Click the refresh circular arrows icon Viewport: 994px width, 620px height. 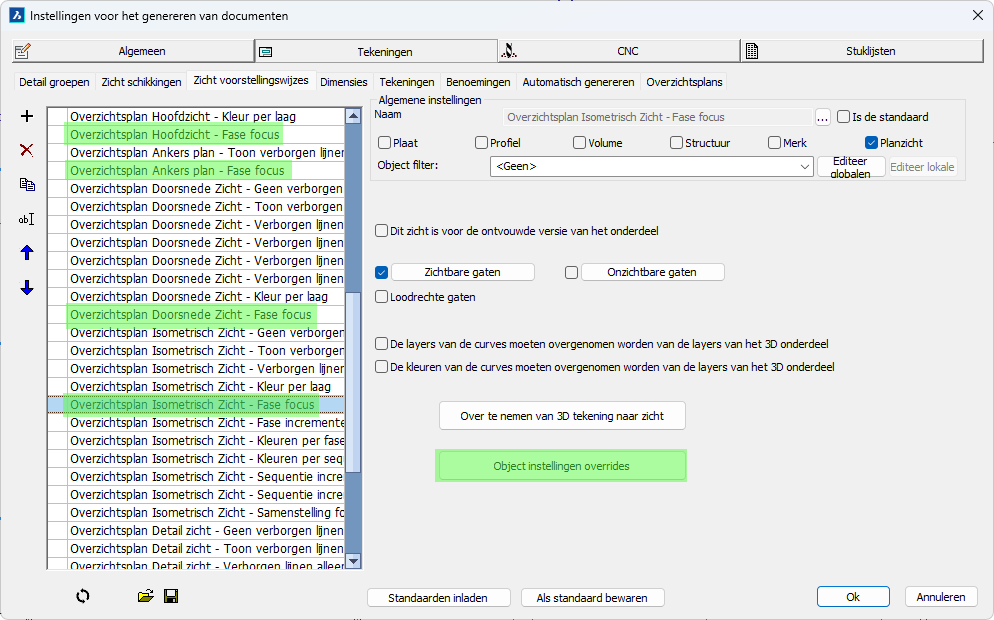83,596
